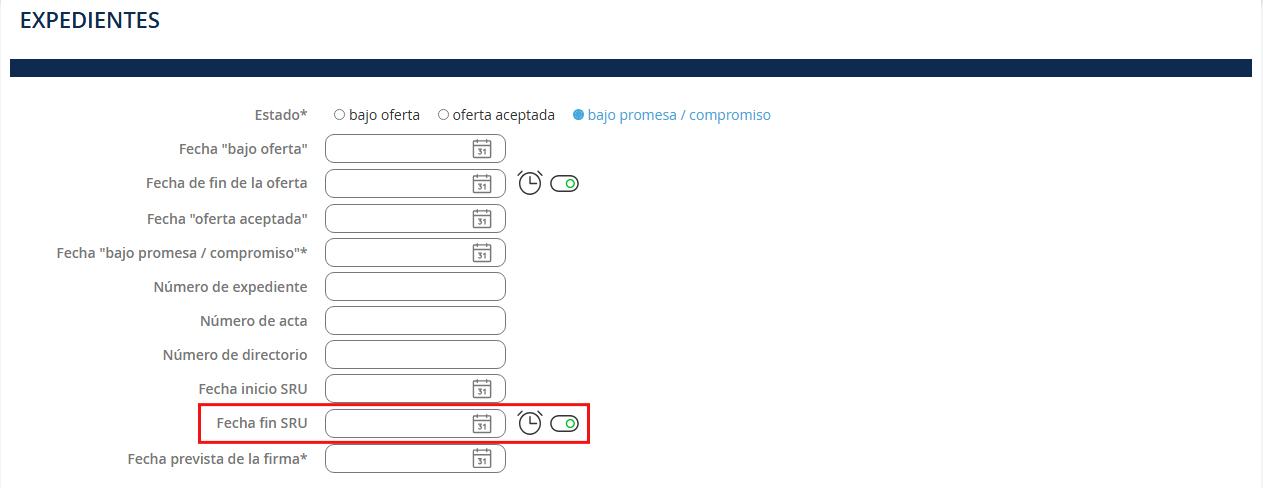Screen dimensions: 1263x488
Task: Open calendar for Fecha "oferta aceptada"
Action: [482, 219]
